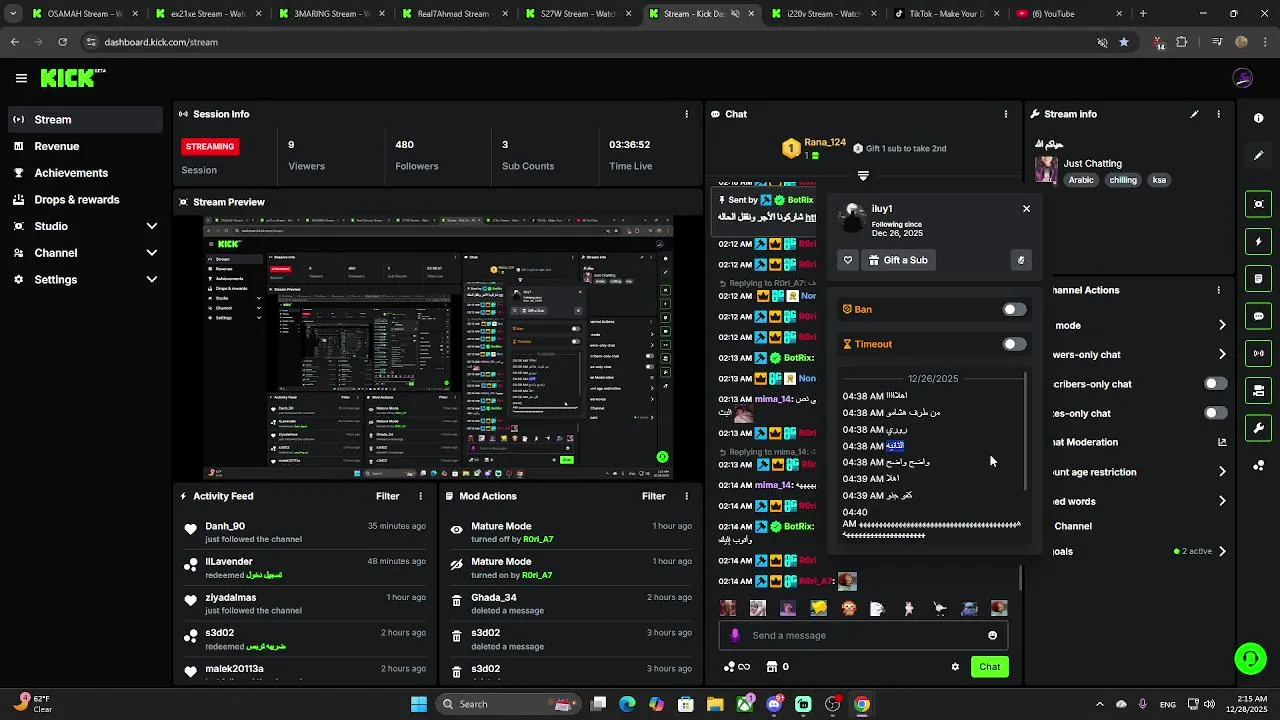Toggle the broadcast signal widget icon

[1258, 353]
